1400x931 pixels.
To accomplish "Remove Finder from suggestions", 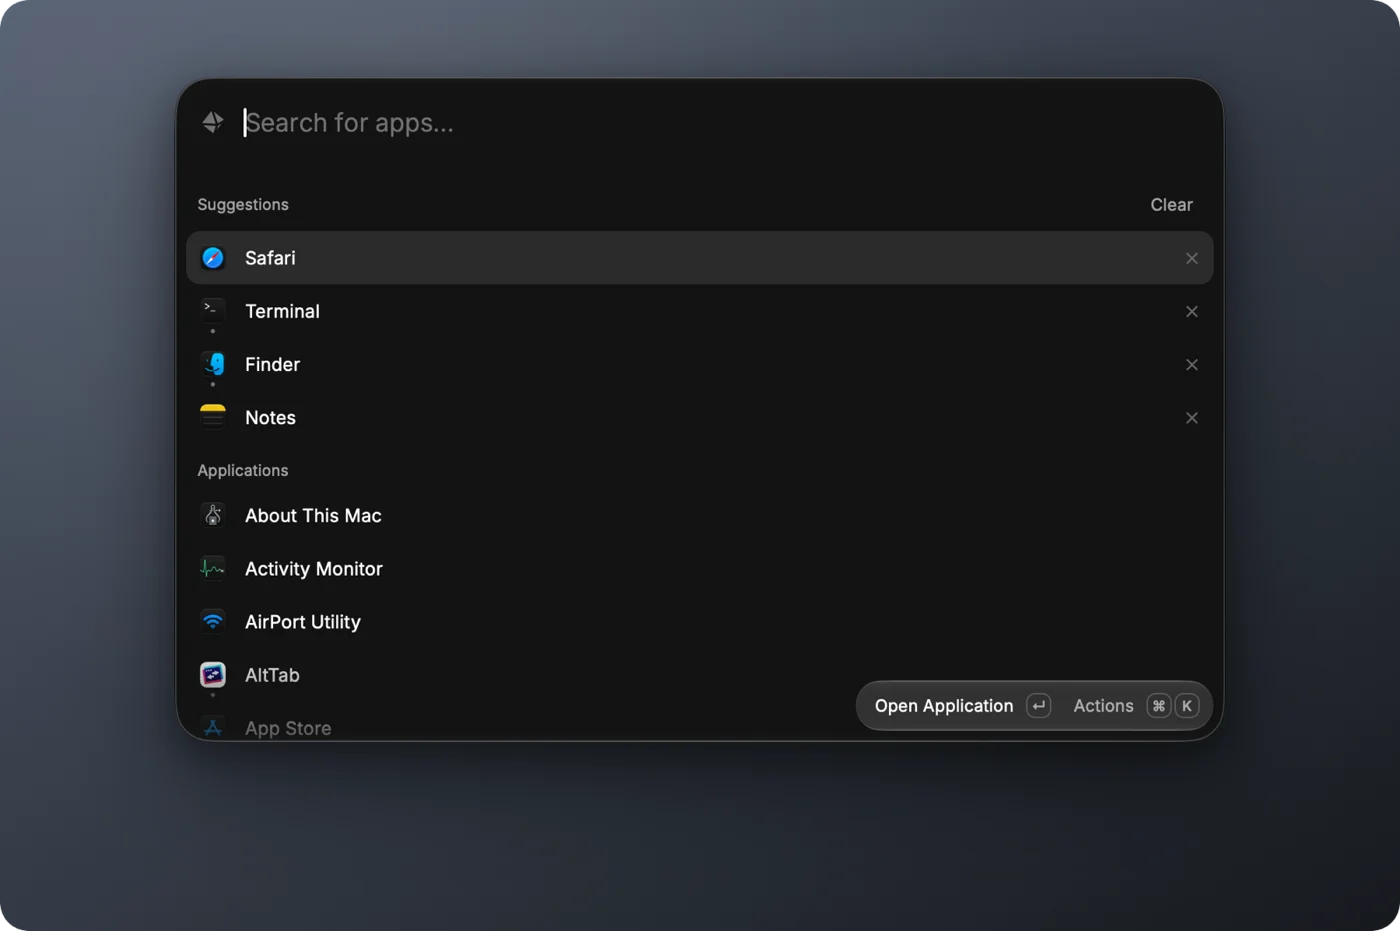I will [1192, 364].
